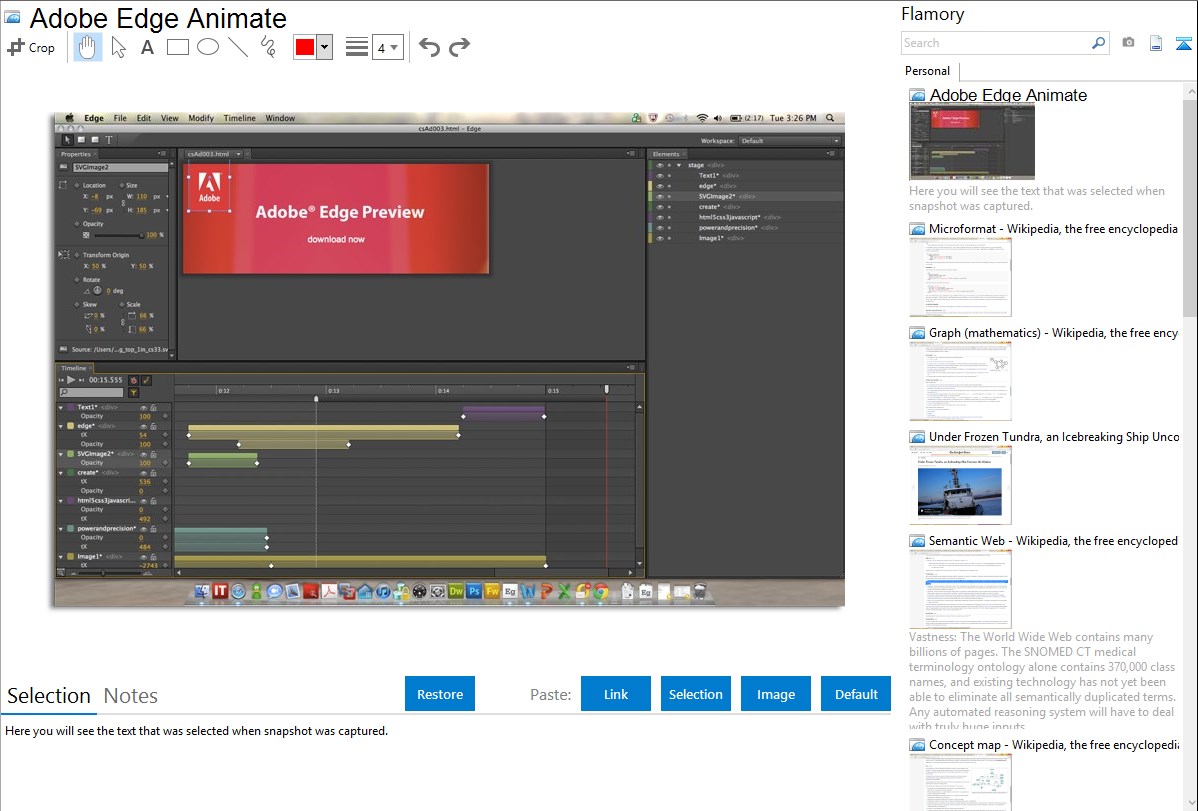The image size is (1198, 811).
Task: Click the yellow filter icon in Timeline
Action: pyautogui.click(x=134, y=393)
